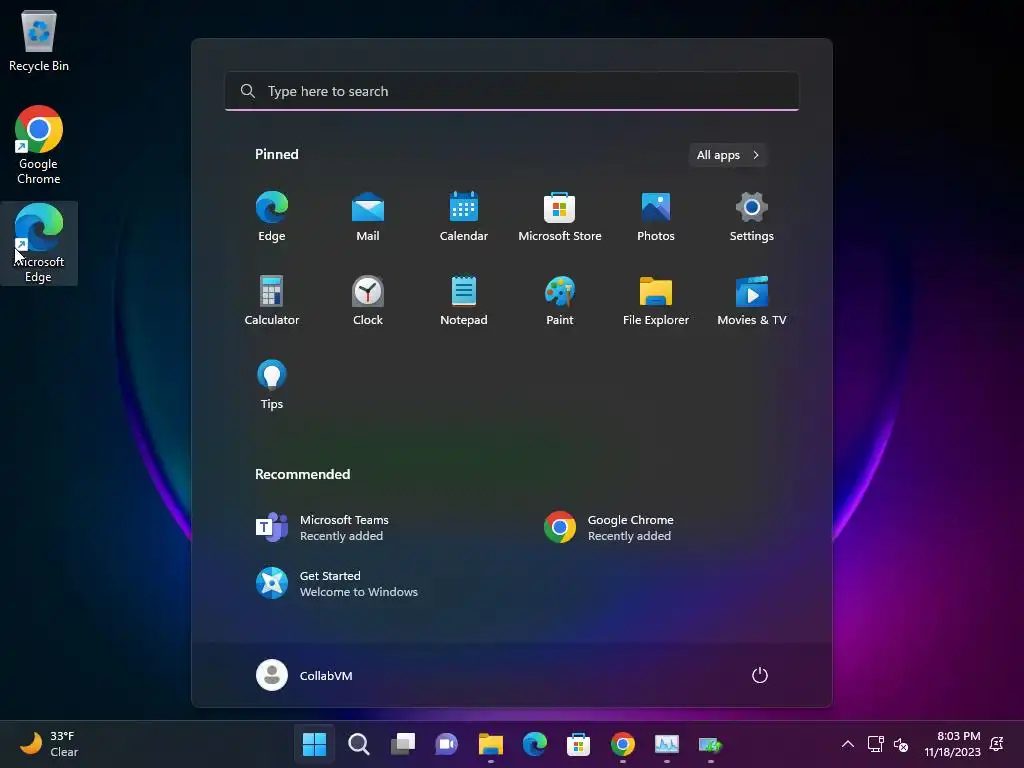
Task: Expand hidden system tray icons
Action: tap(848, 744)
